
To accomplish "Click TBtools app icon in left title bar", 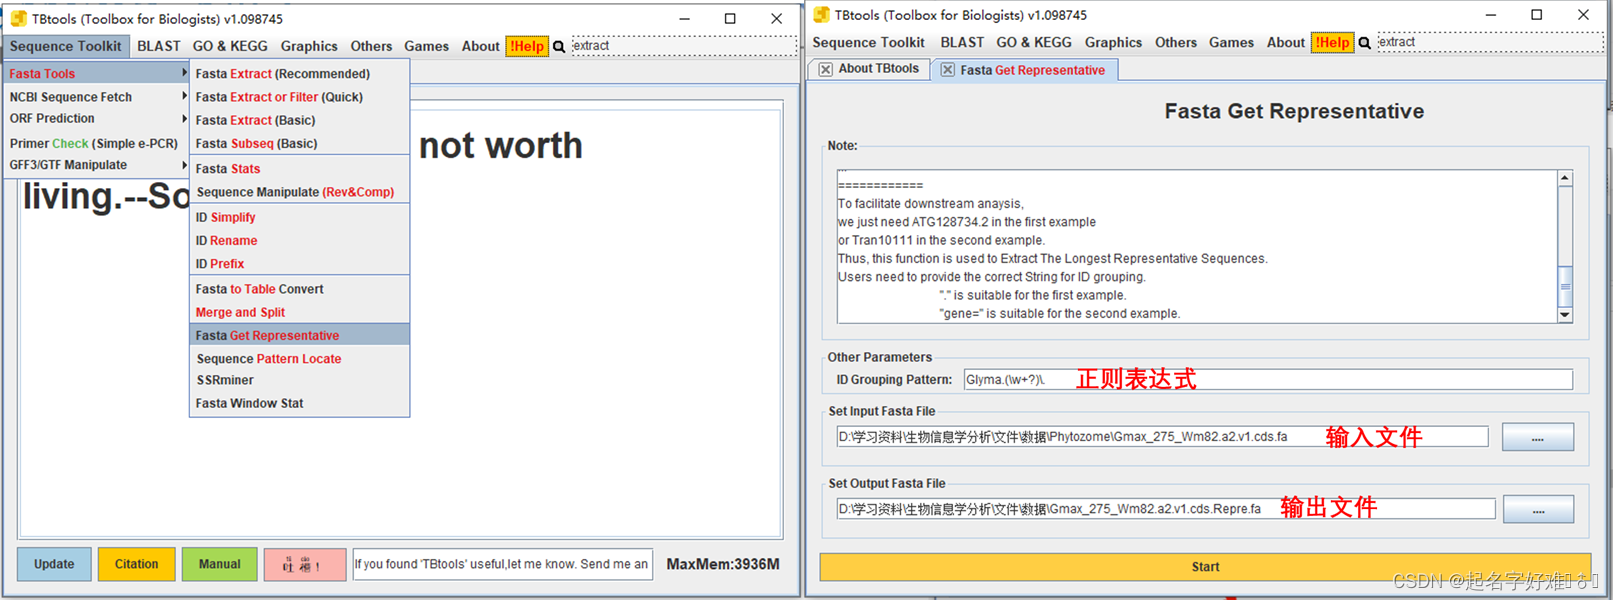I will pos(18,18).
